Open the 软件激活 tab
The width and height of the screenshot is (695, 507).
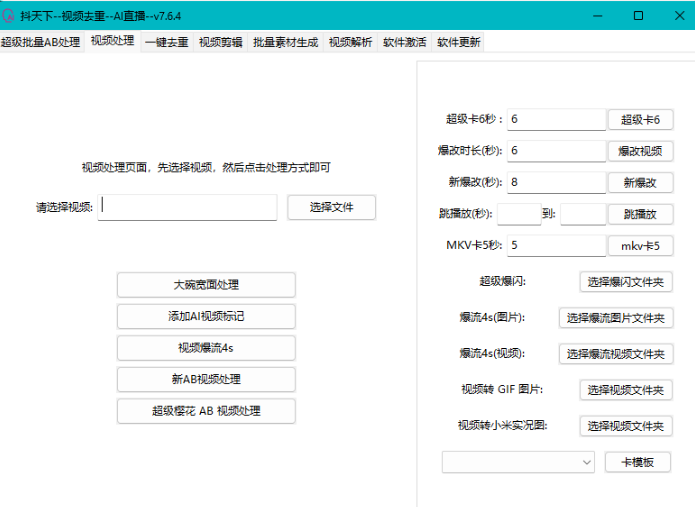(404, 42)
